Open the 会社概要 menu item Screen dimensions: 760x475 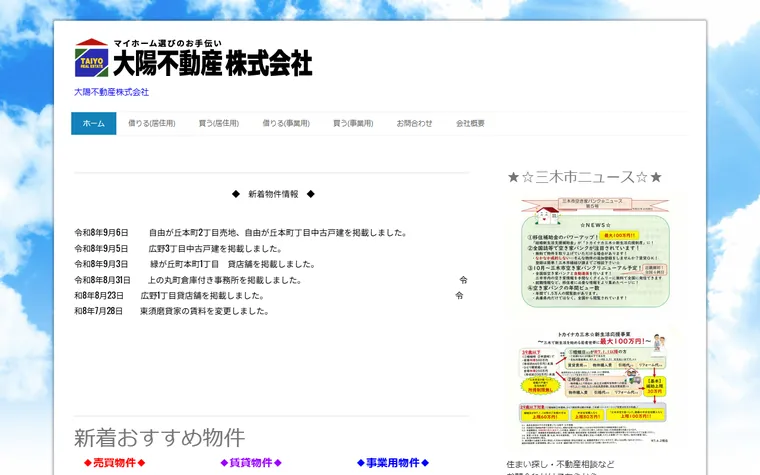[x=470, y=124]
